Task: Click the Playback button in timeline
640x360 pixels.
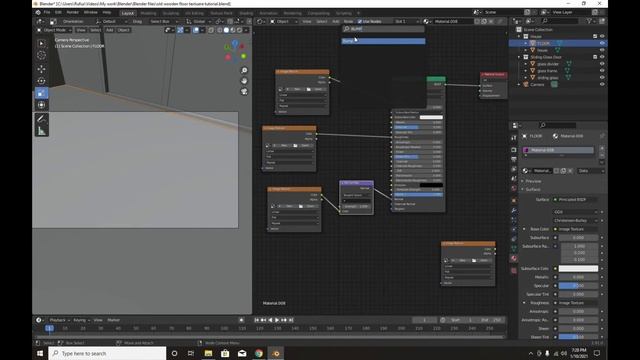Action: coord(59,320)
